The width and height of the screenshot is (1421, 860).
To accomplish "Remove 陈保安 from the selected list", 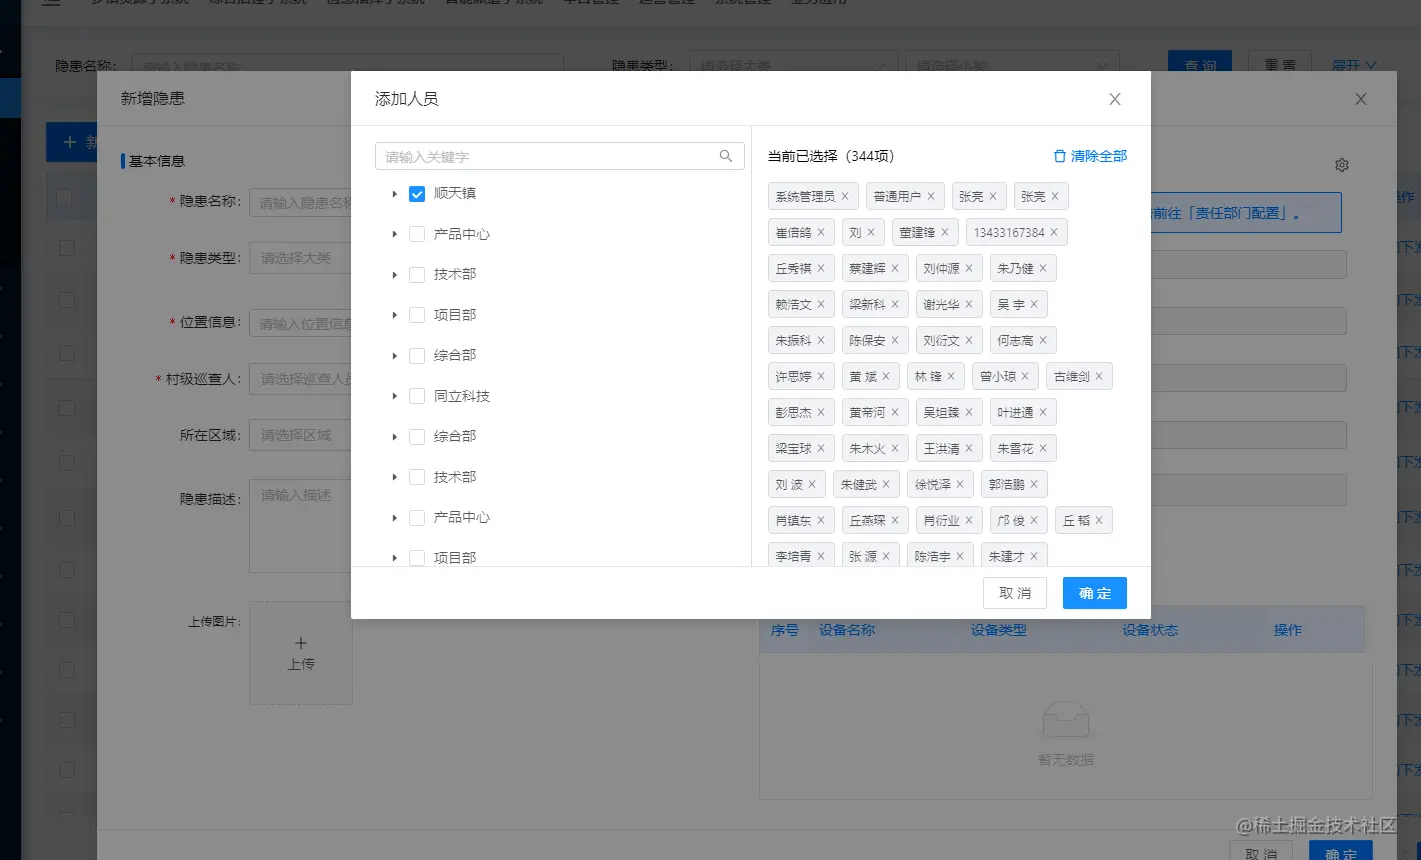I will click(895, 341).
